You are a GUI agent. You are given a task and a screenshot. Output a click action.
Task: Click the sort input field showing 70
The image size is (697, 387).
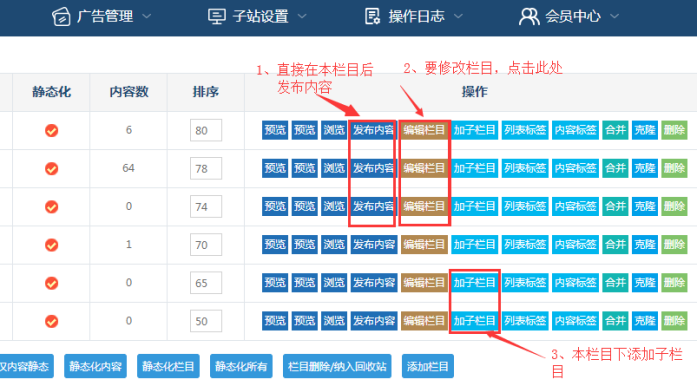pyautogui.click(x=206, y=245)
